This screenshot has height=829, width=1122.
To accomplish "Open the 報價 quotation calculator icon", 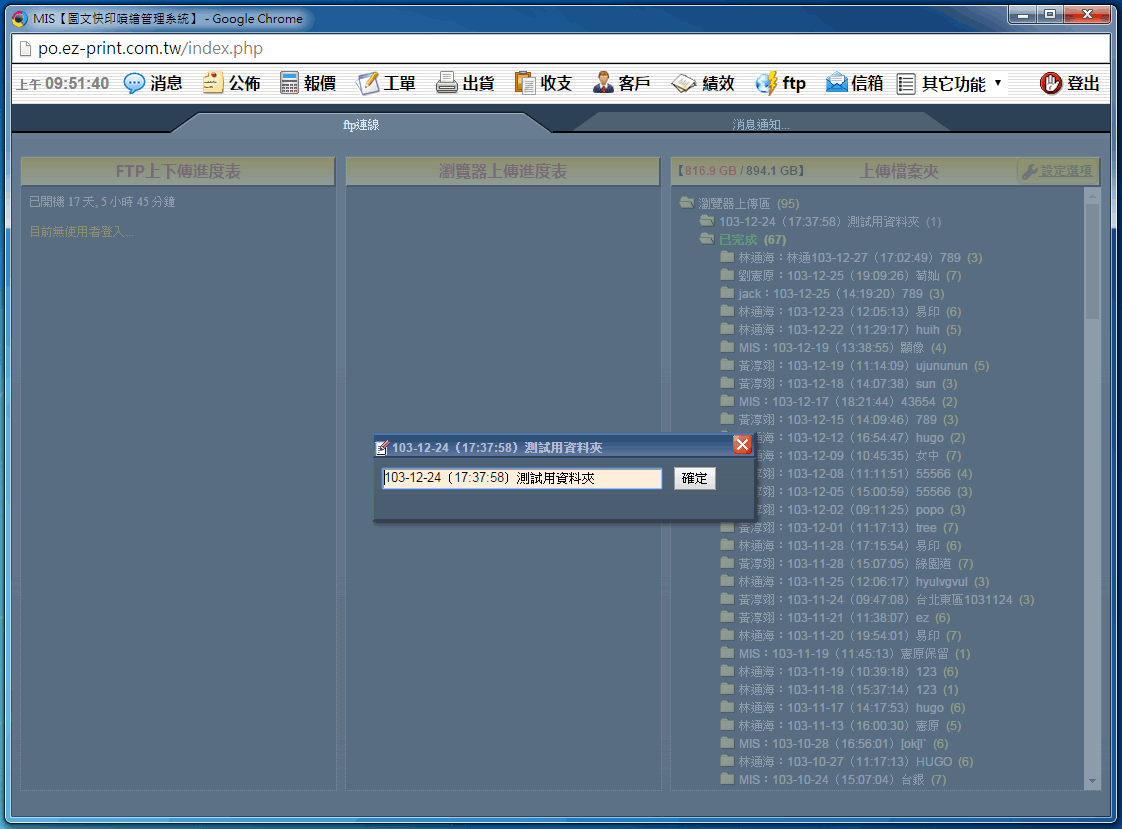I will (290, 84).
